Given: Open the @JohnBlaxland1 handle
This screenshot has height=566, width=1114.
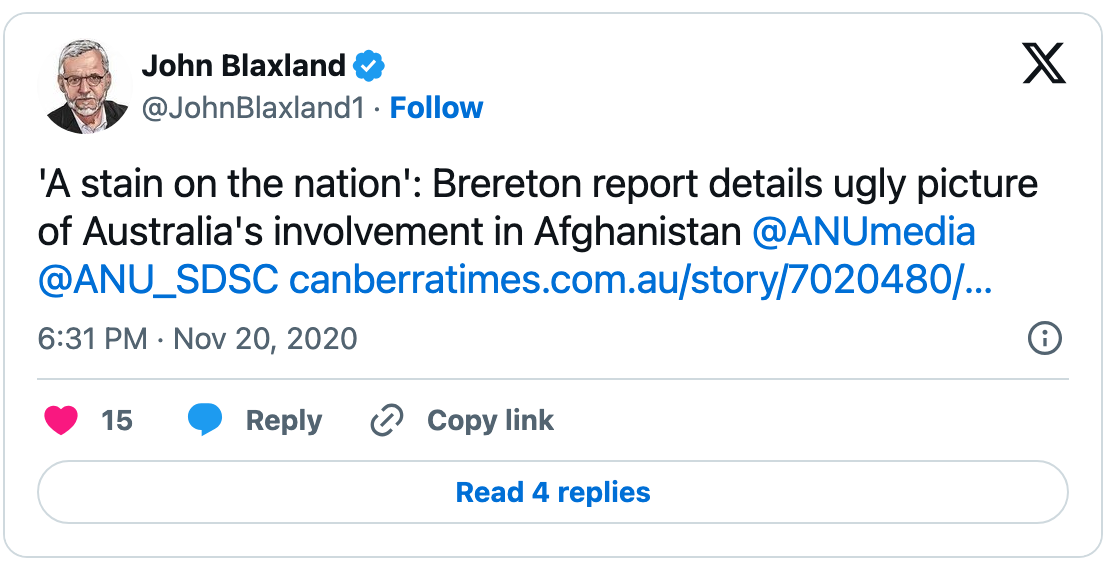Looking at the screenshot, I should tap(253, 108).
